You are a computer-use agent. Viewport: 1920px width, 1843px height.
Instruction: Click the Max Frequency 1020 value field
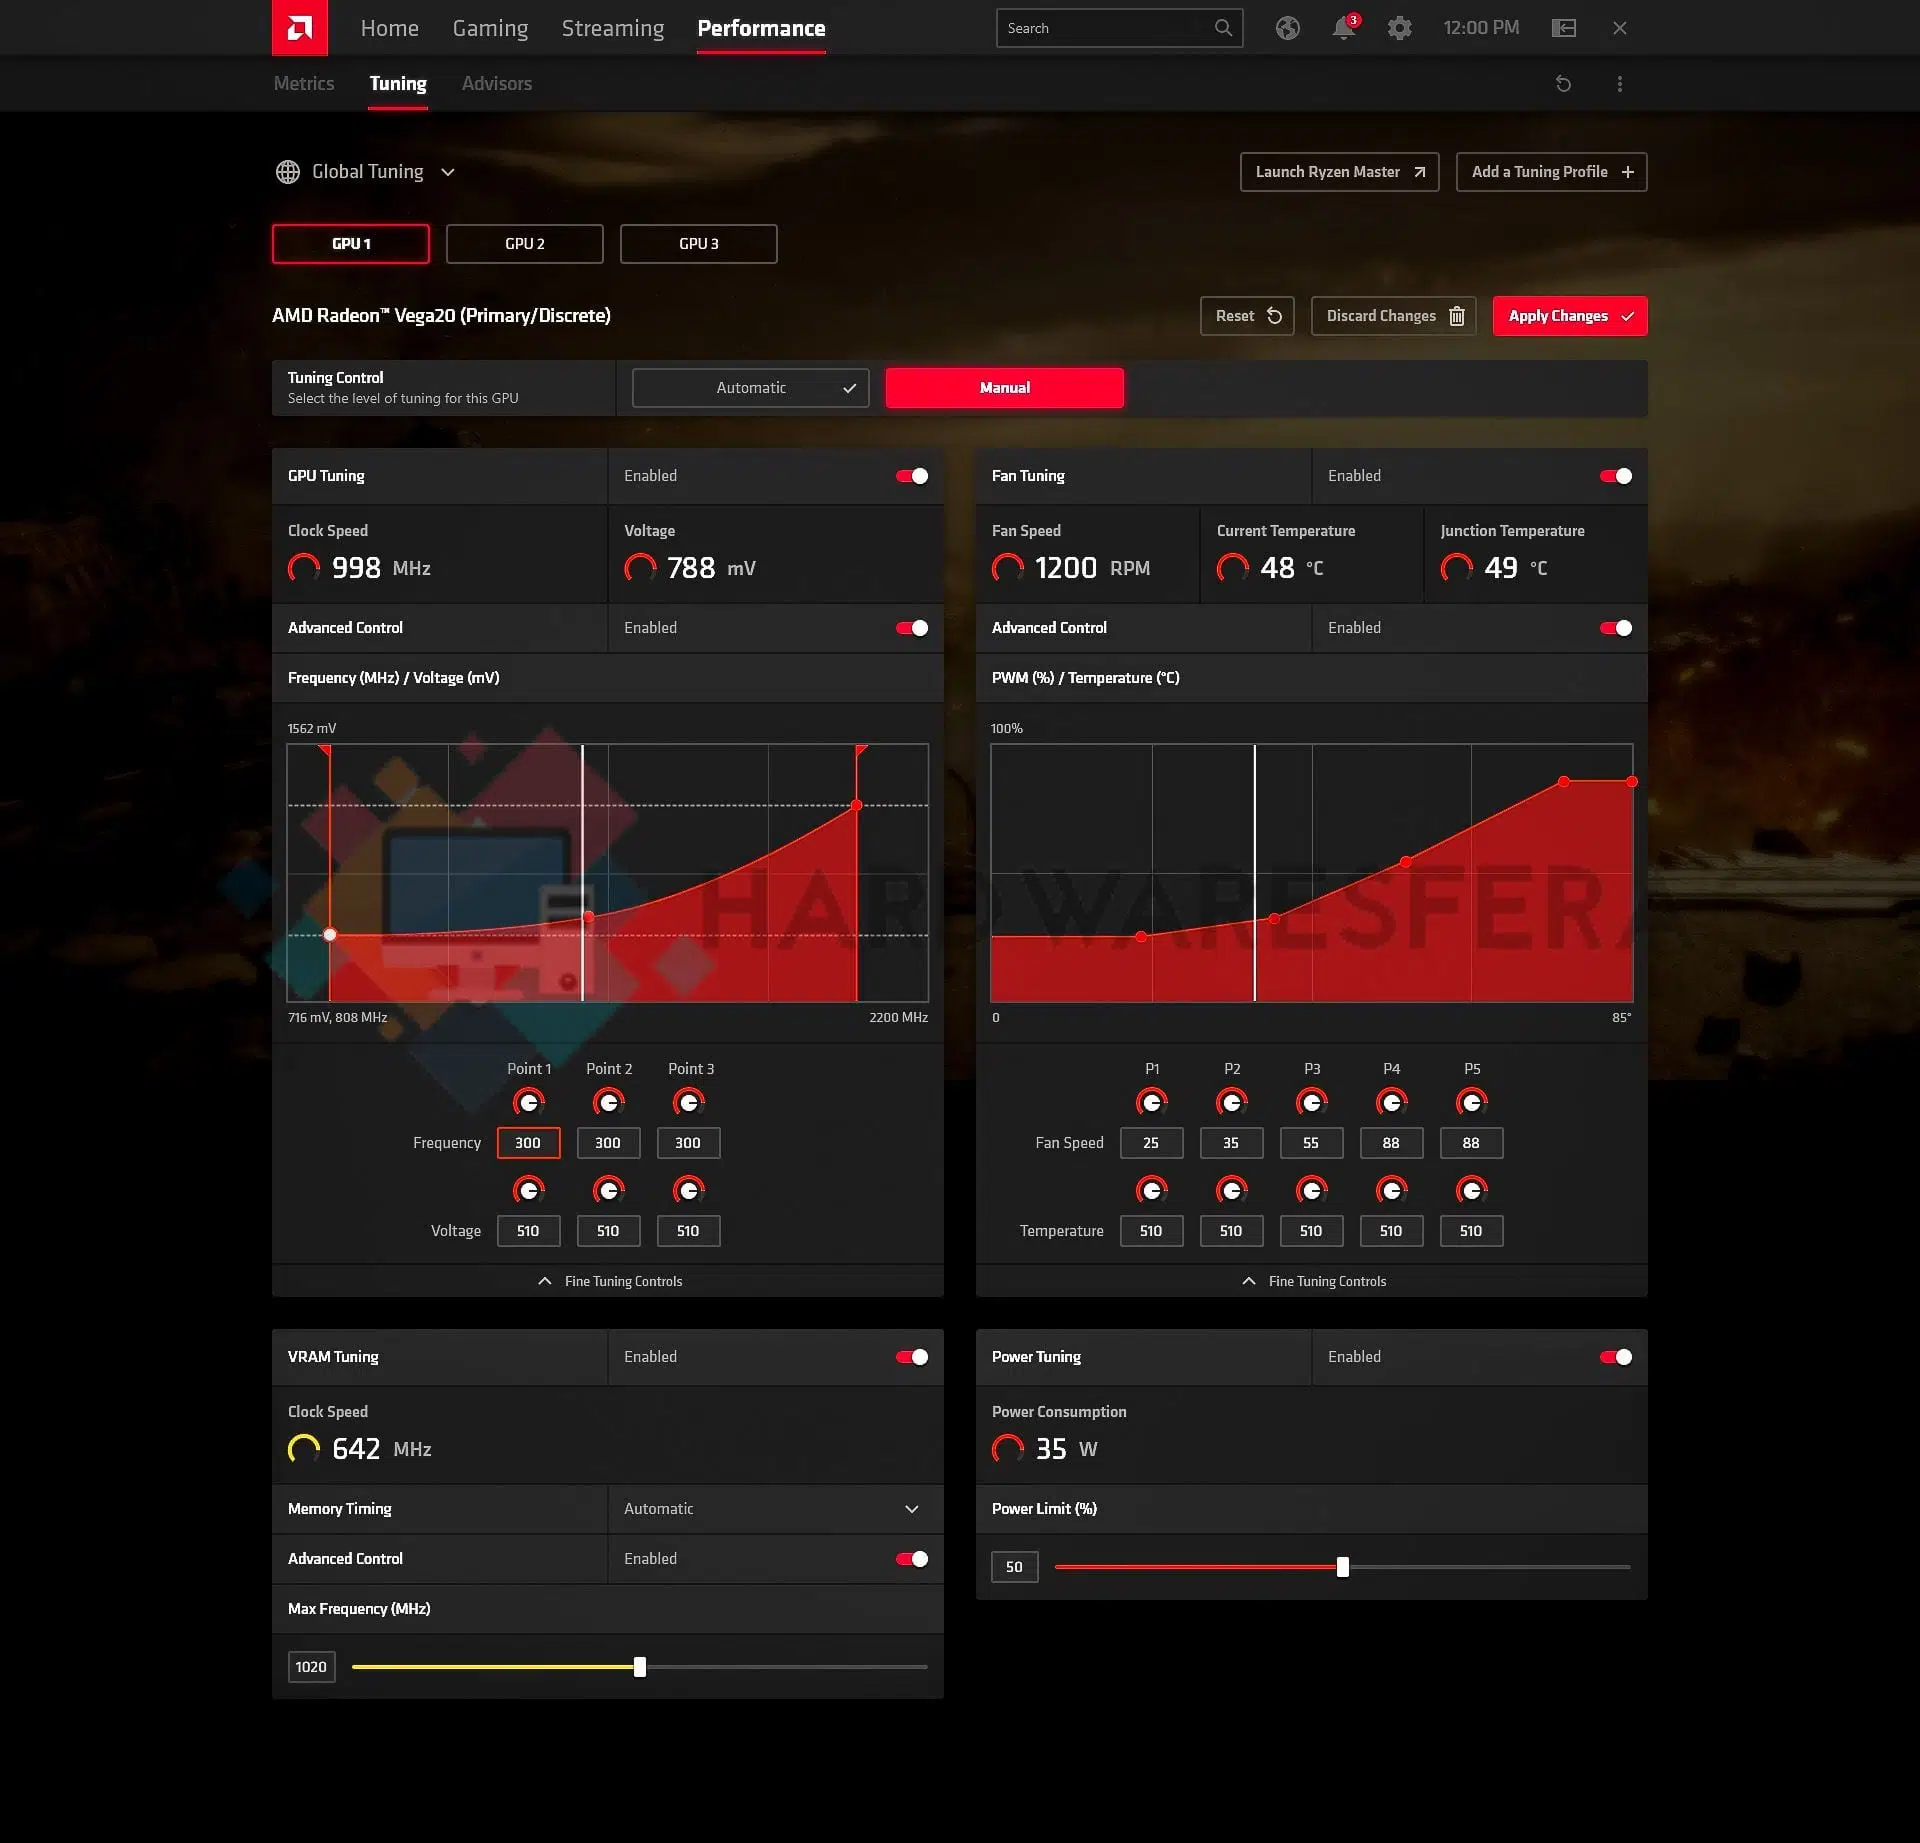pos(311,1667)
